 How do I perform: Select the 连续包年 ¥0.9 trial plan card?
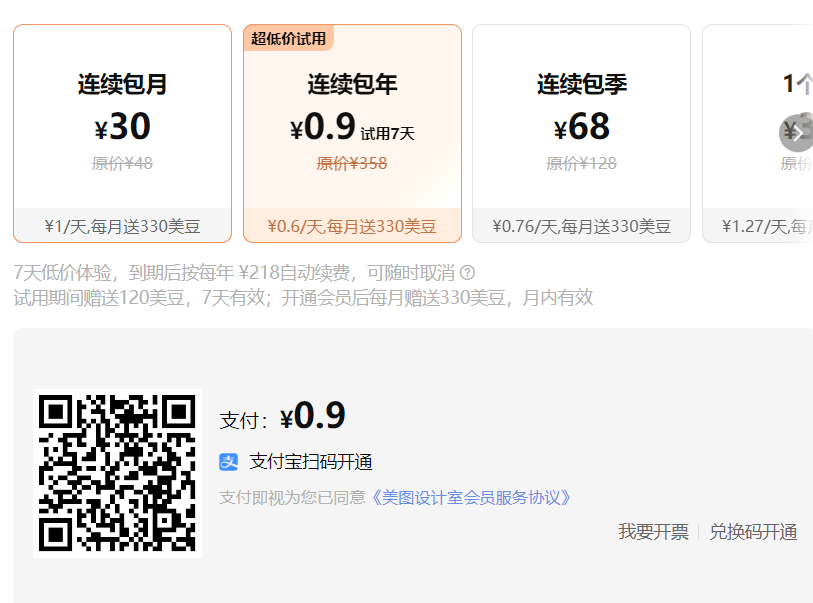click(x=353, y=133)
